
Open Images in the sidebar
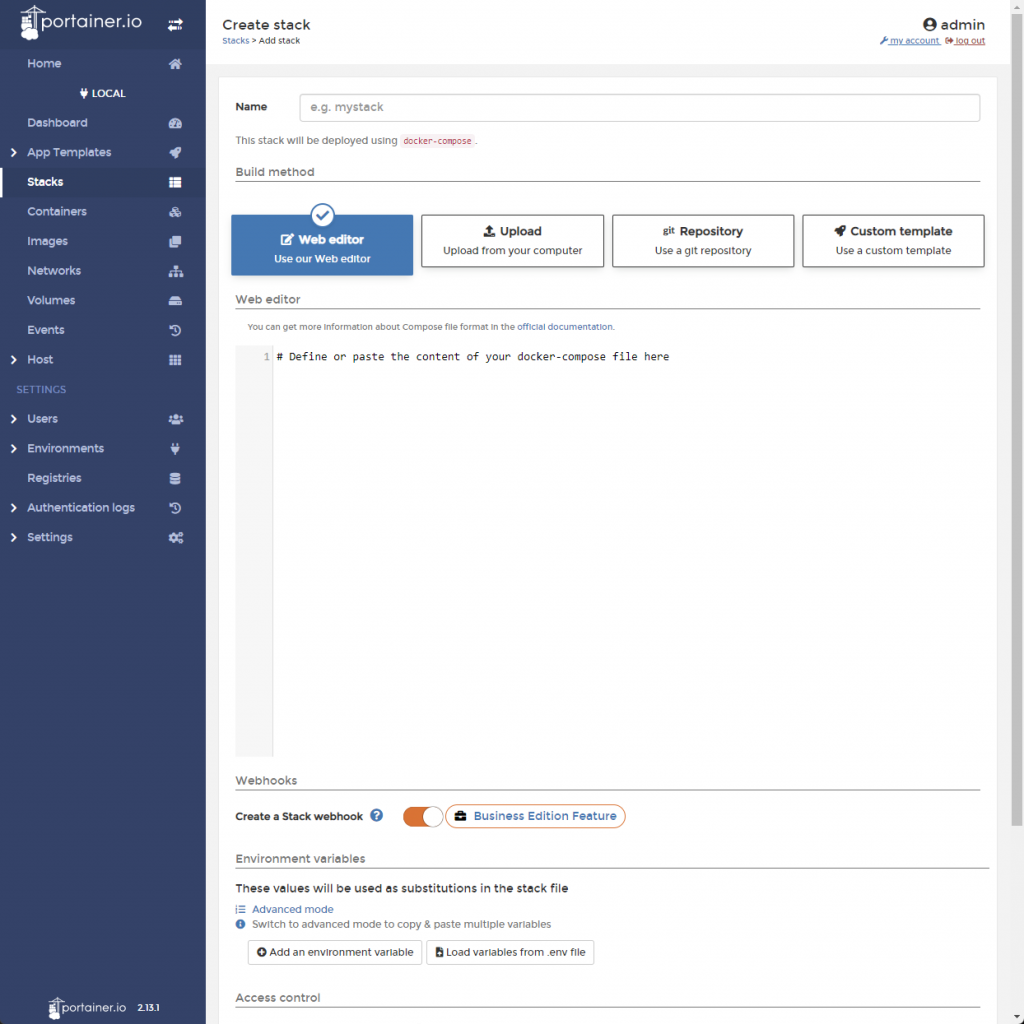[48, 241]
